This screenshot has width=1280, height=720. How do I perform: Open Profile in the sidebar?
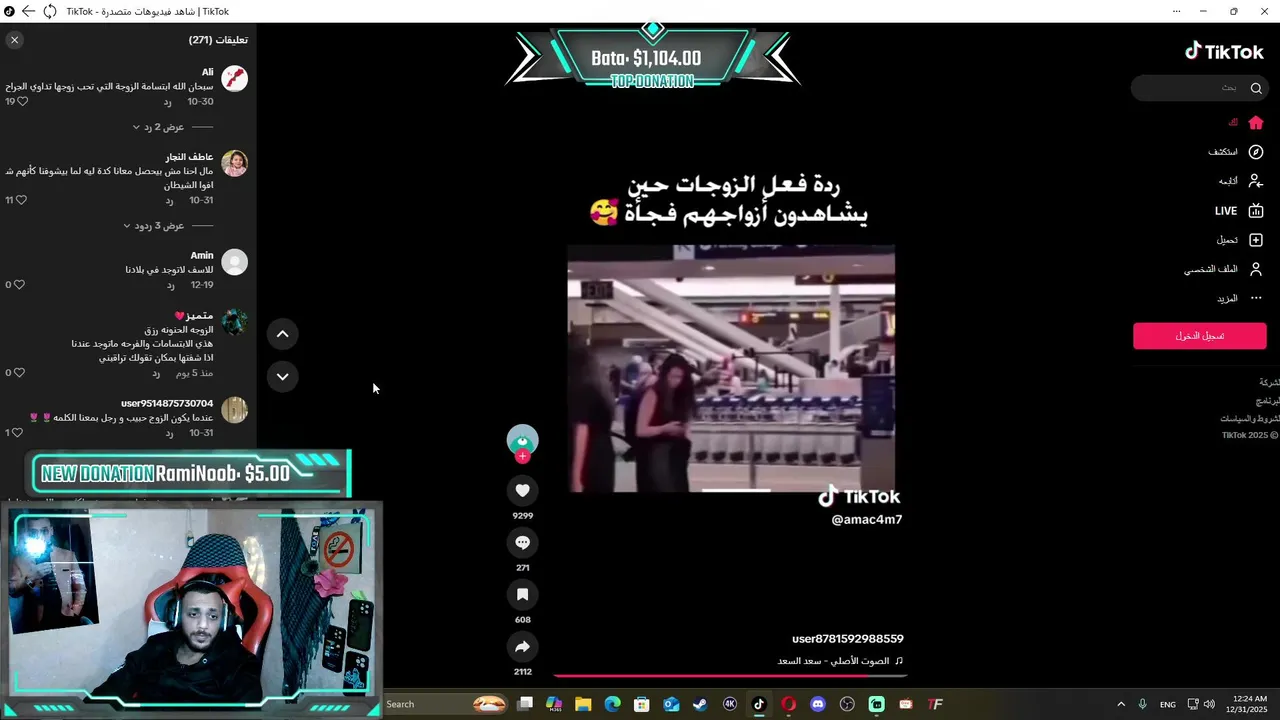1224,269
